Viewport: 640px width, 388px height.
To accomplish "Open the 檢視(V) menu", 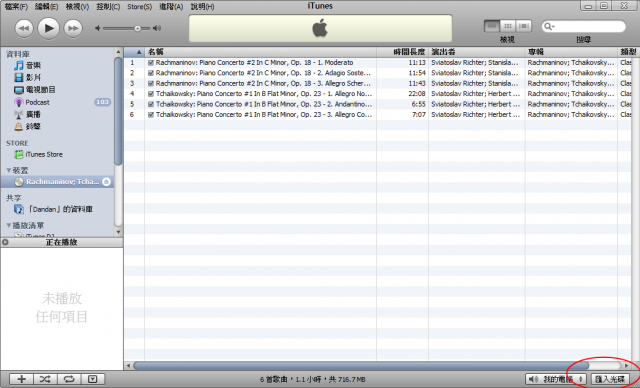I will point(77,7).
